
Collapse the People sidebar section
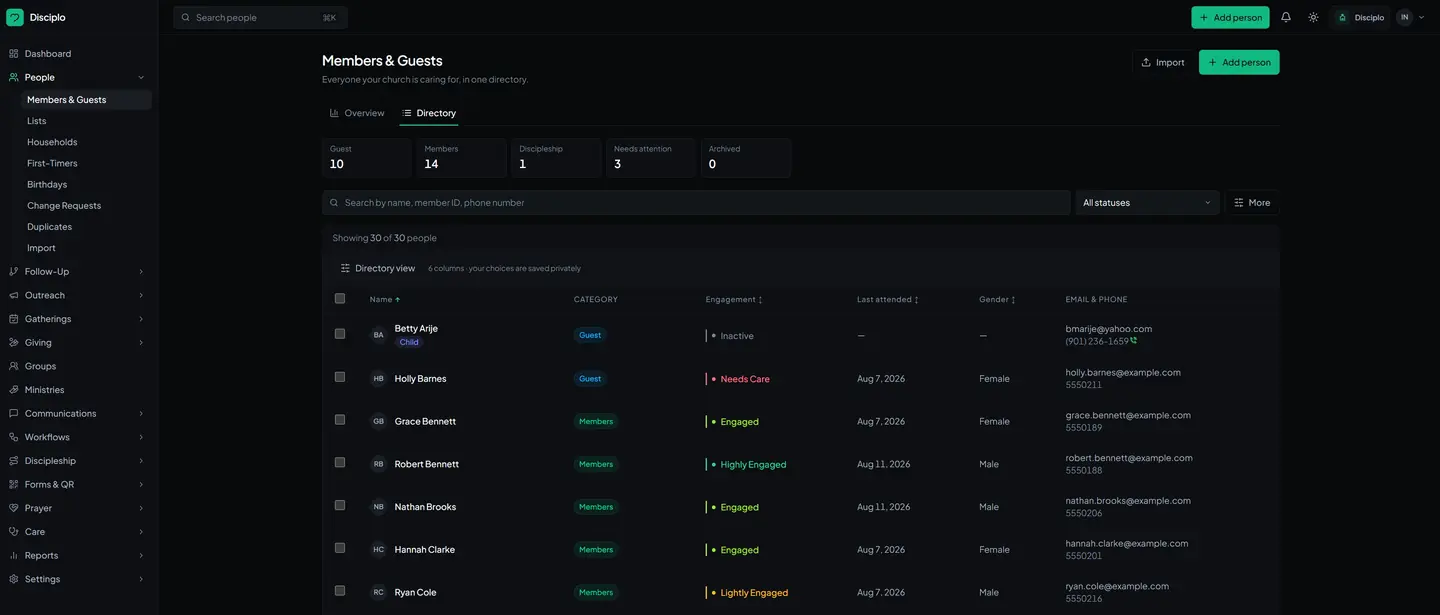click(x=141, y=78)
